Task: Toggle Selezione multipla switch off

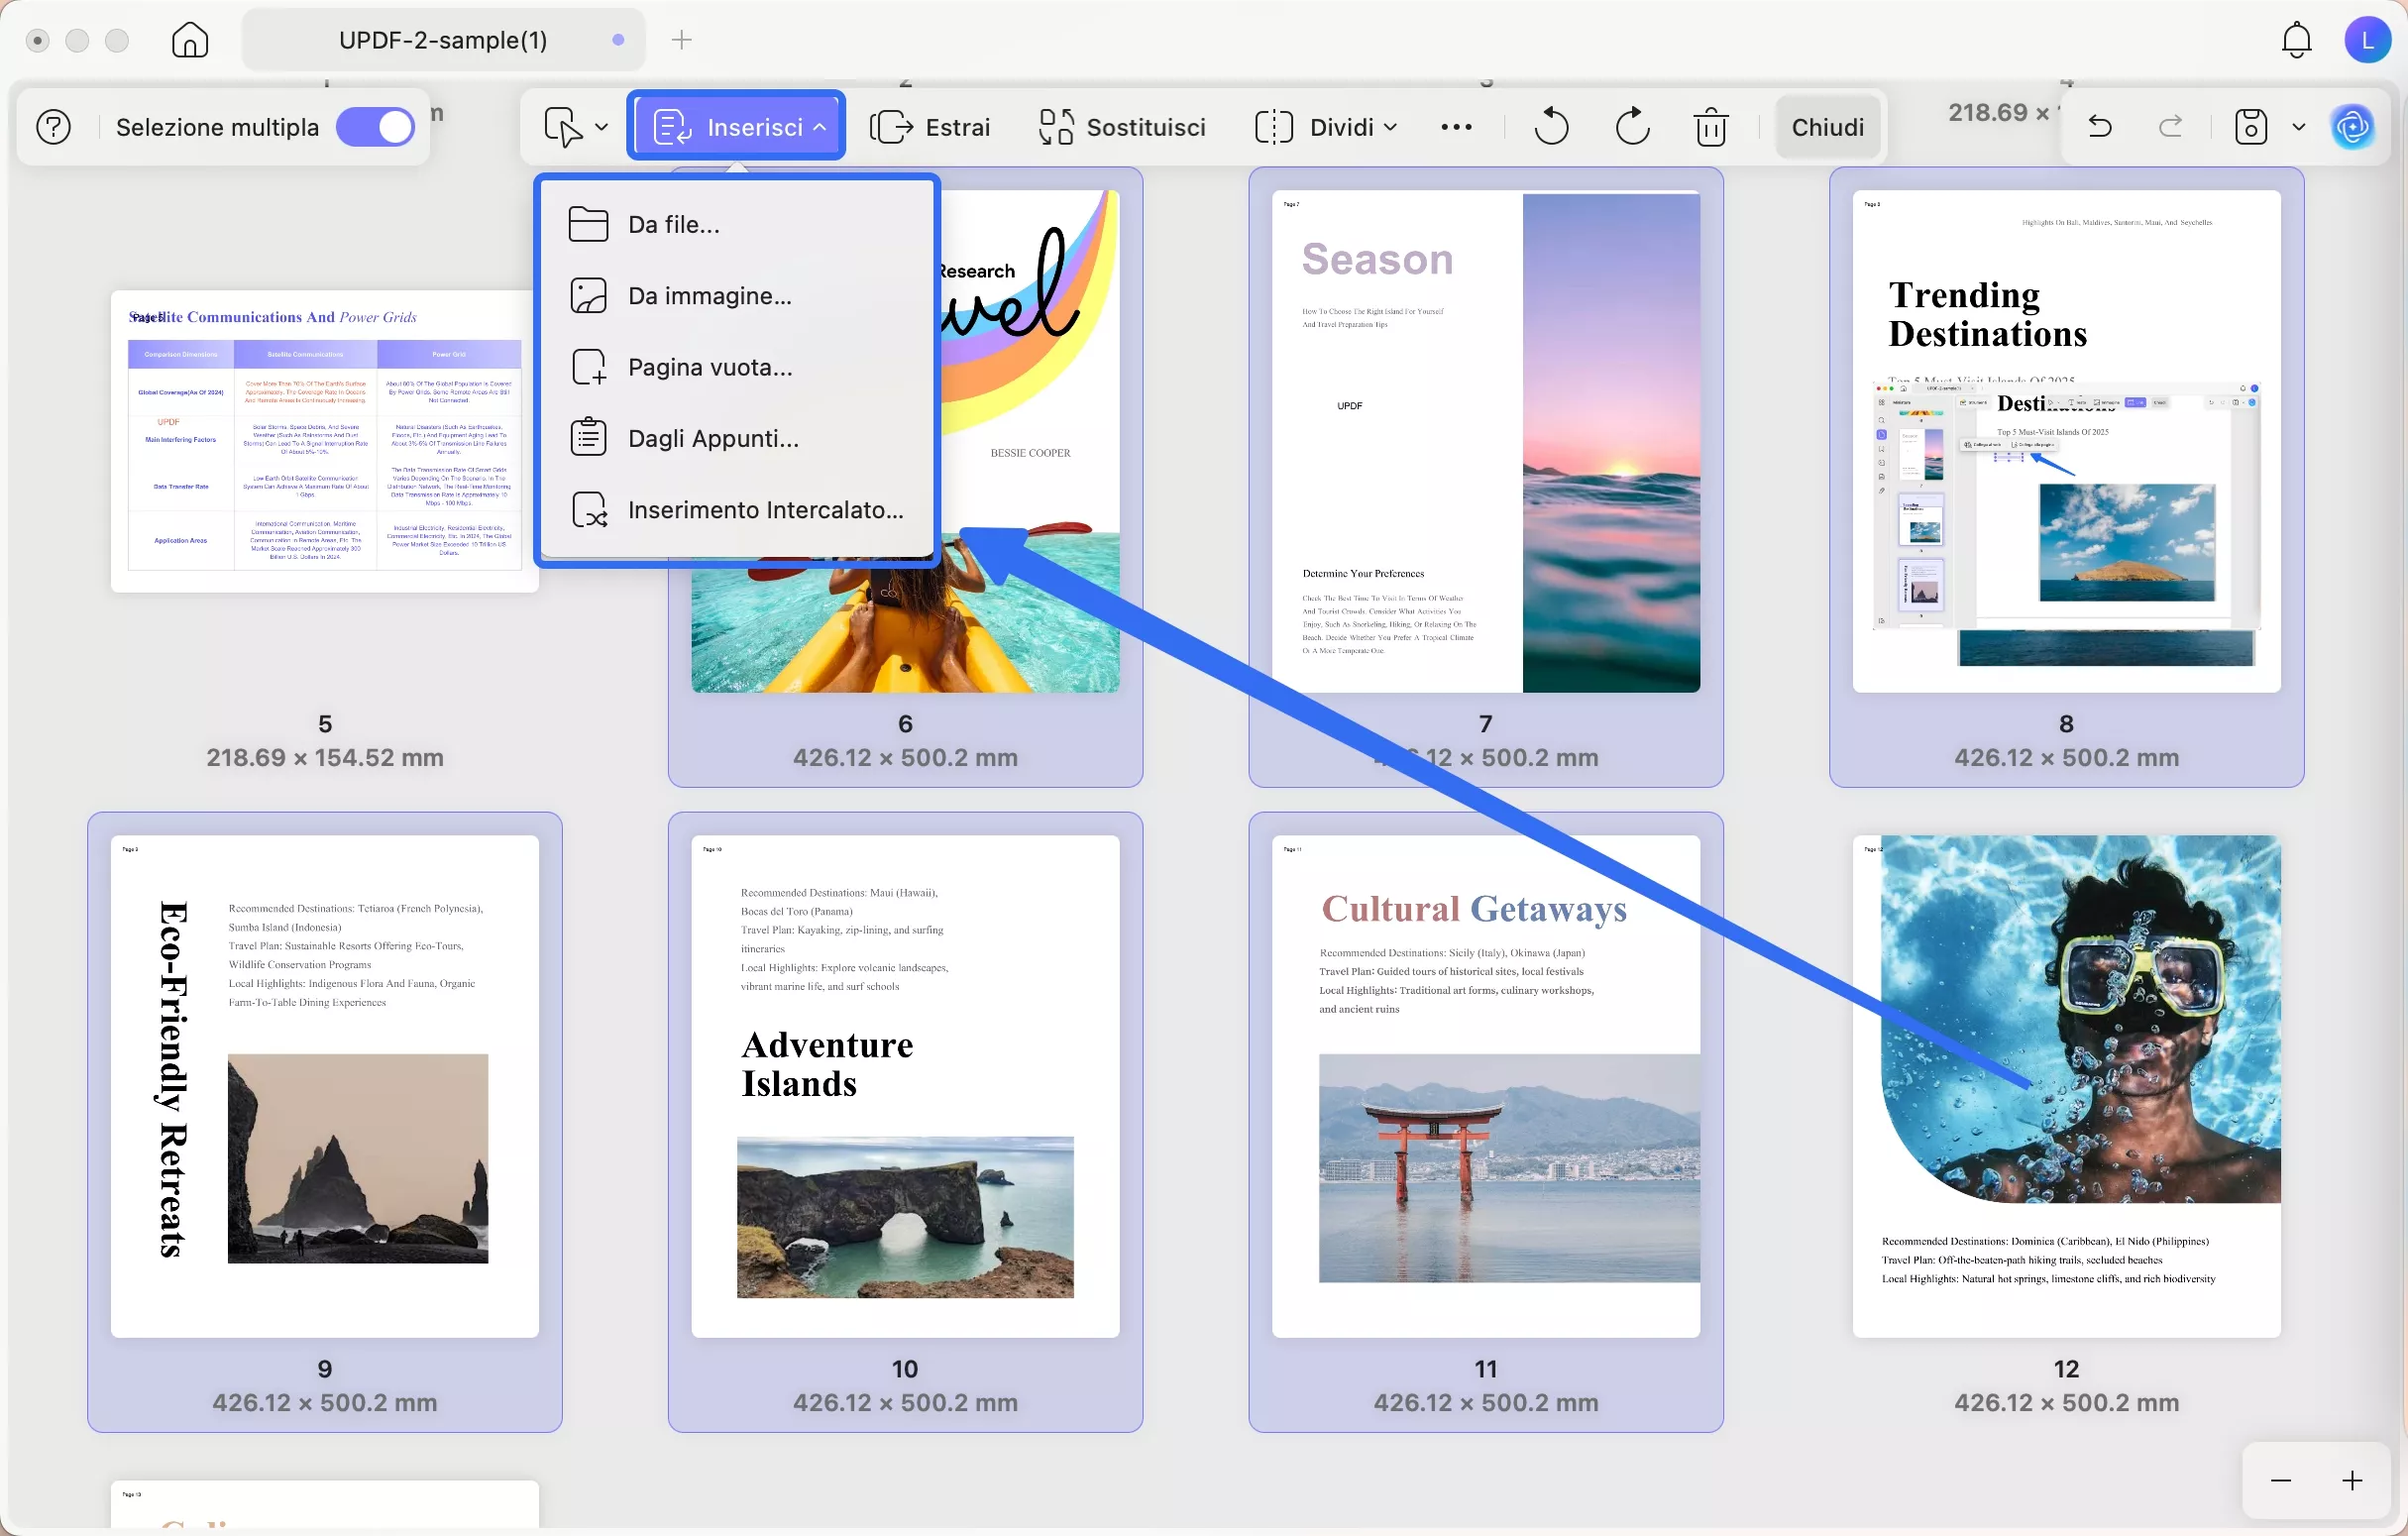Action: tap(376, 127)
